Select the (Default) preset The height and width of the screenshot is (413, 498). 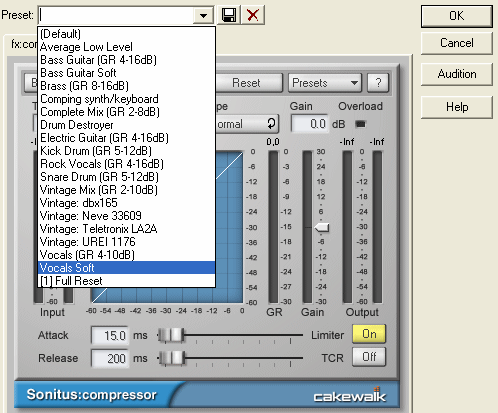pos(127,34)
